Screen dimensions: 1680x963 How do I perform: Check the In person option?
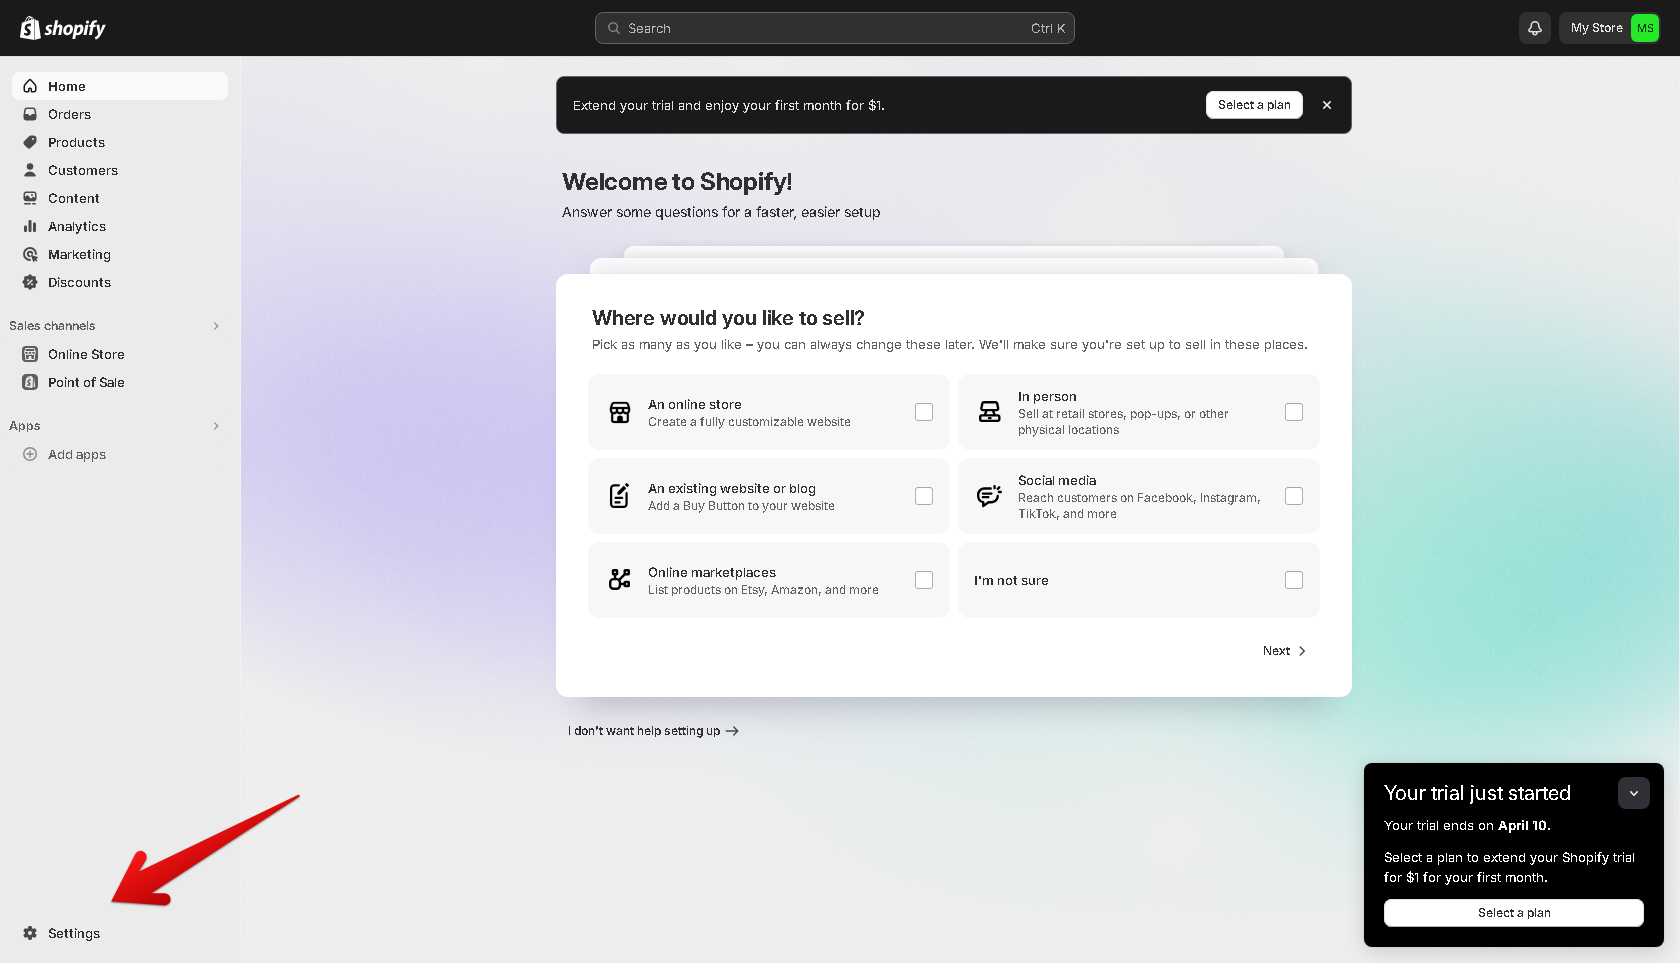(x=1294, y=412)
